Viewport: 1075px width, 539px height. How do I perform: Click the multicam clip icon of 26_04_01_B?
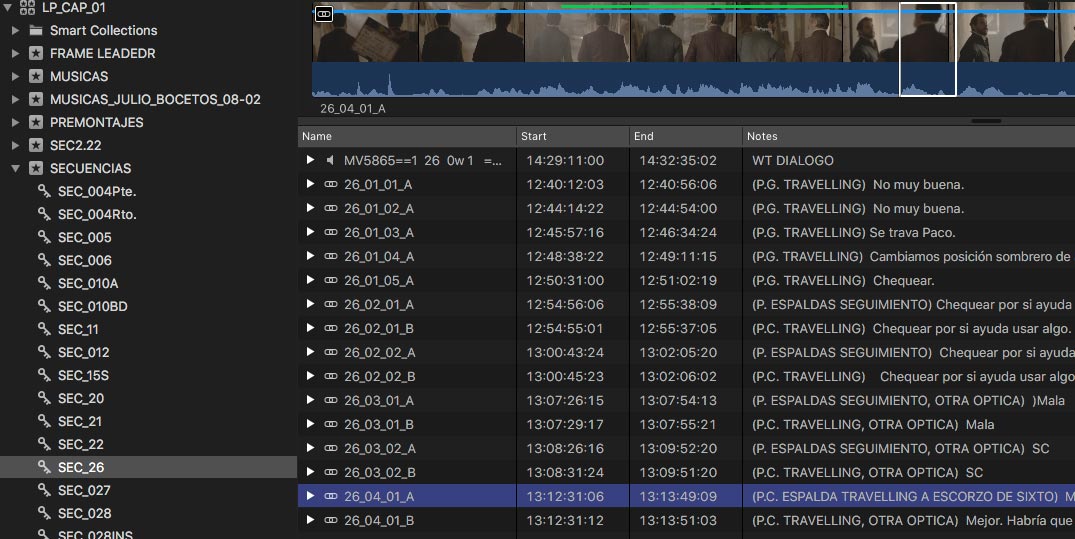330,520
